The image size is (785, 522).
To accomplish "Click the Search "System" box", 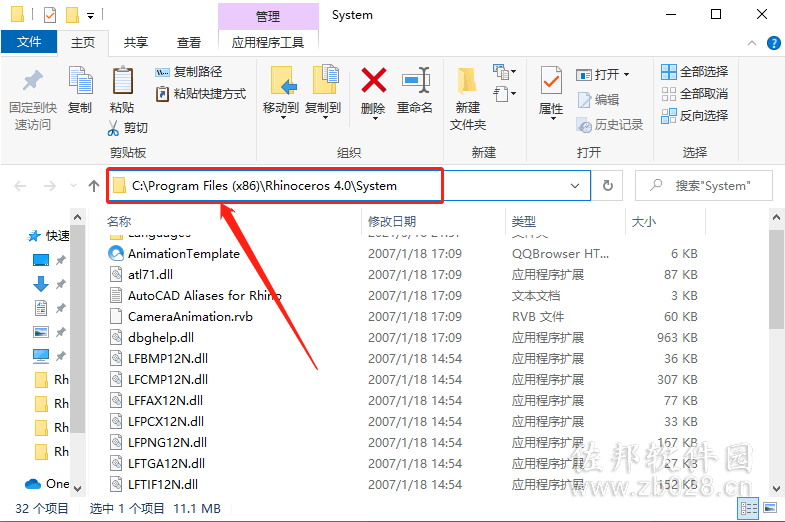I will tap(703, 186).
